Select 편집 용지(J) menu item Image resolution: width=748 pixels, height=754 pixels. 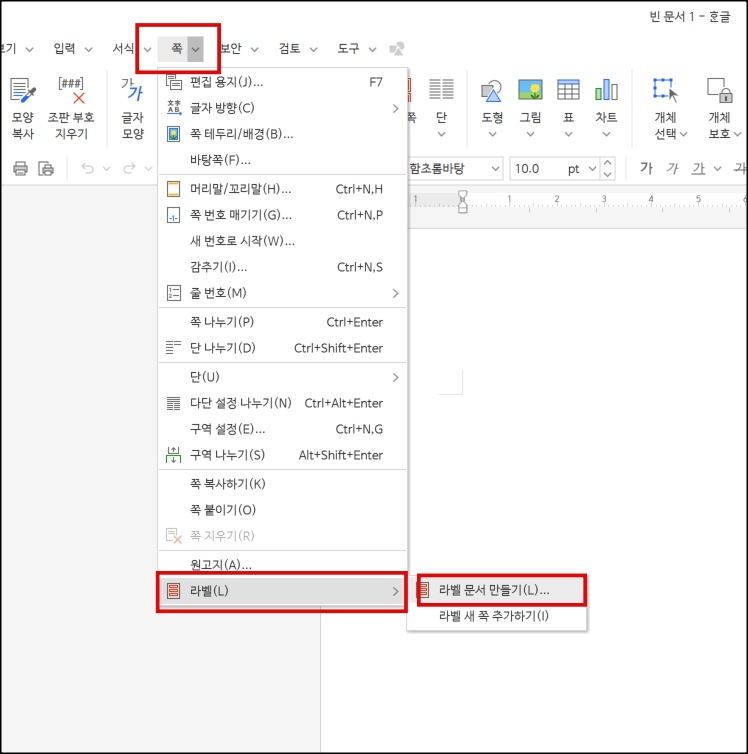tap(283, 82)
